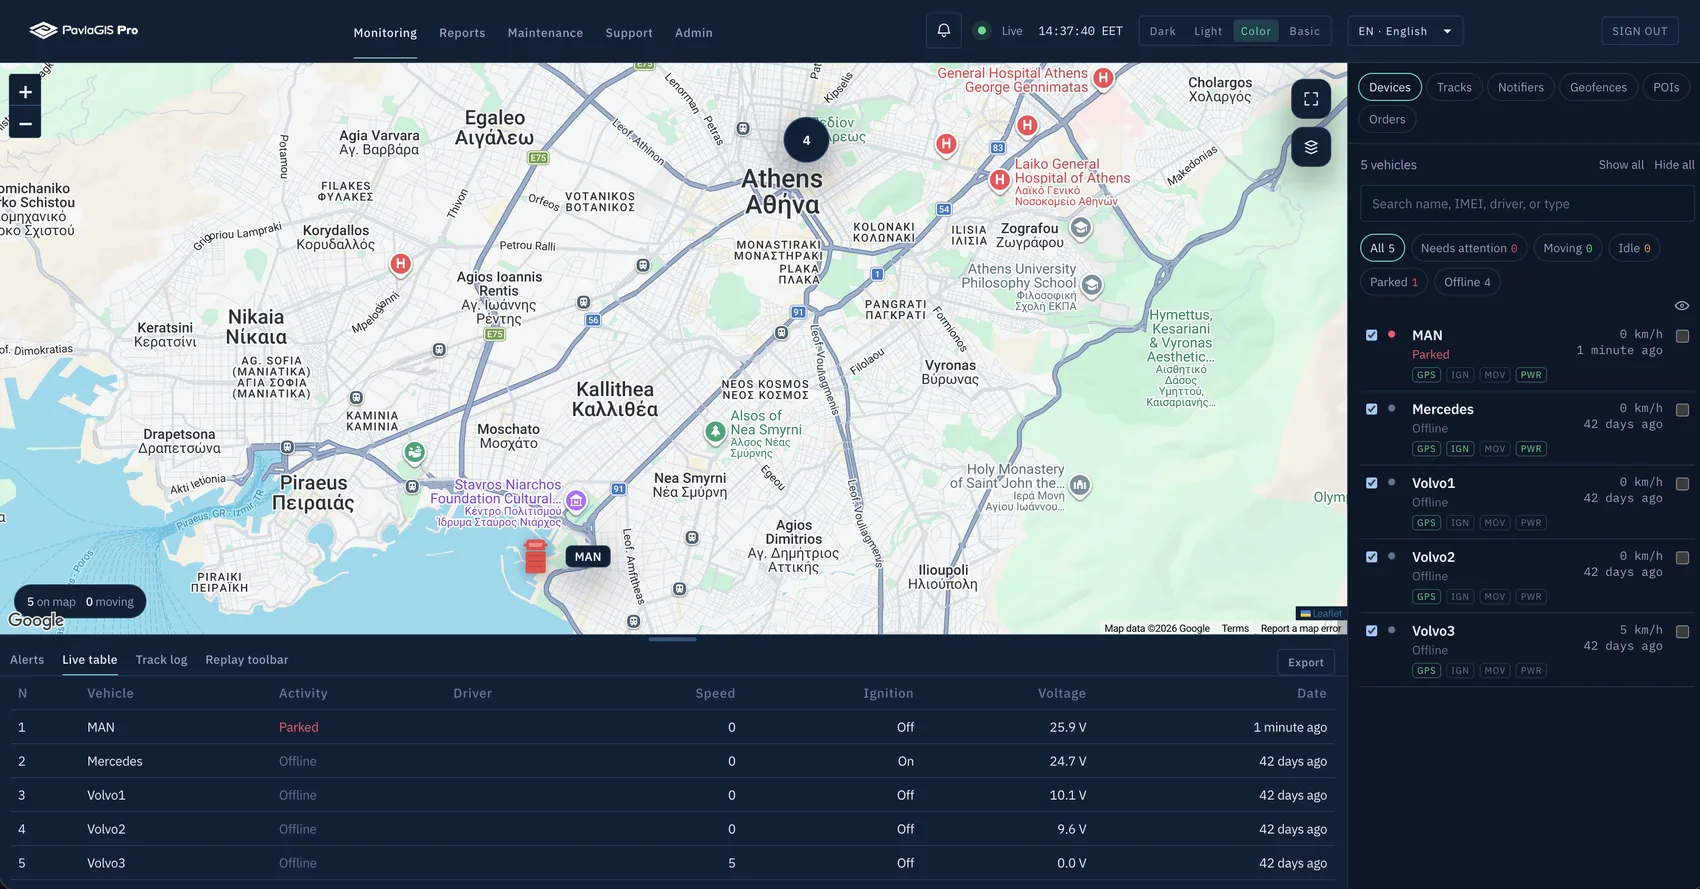Open the EN · English language dropdown
The width and height of the screenshot is (1700, 889).
(1405, 31)
